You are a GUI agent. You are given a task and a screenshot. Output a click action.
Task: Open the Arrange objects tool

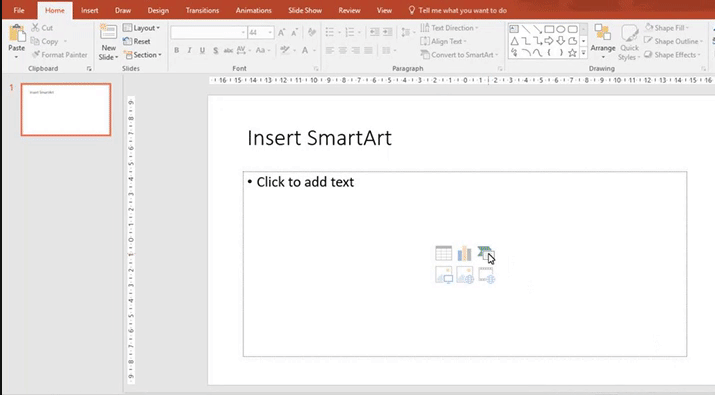click(x=602, y=41)
